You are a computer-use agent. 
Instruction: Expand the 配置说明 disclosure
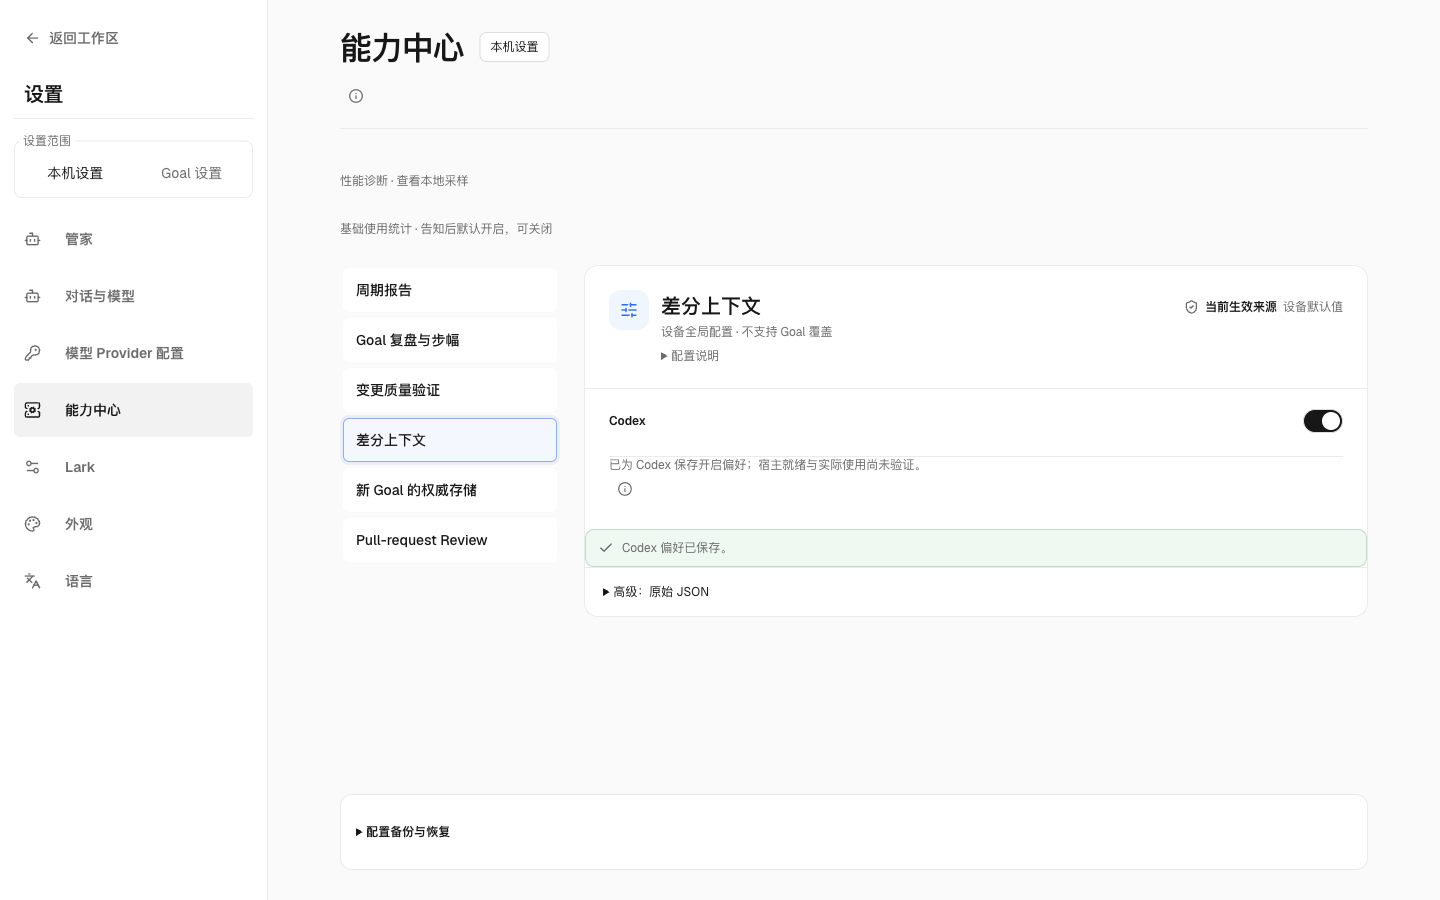[x=690, y=356]
